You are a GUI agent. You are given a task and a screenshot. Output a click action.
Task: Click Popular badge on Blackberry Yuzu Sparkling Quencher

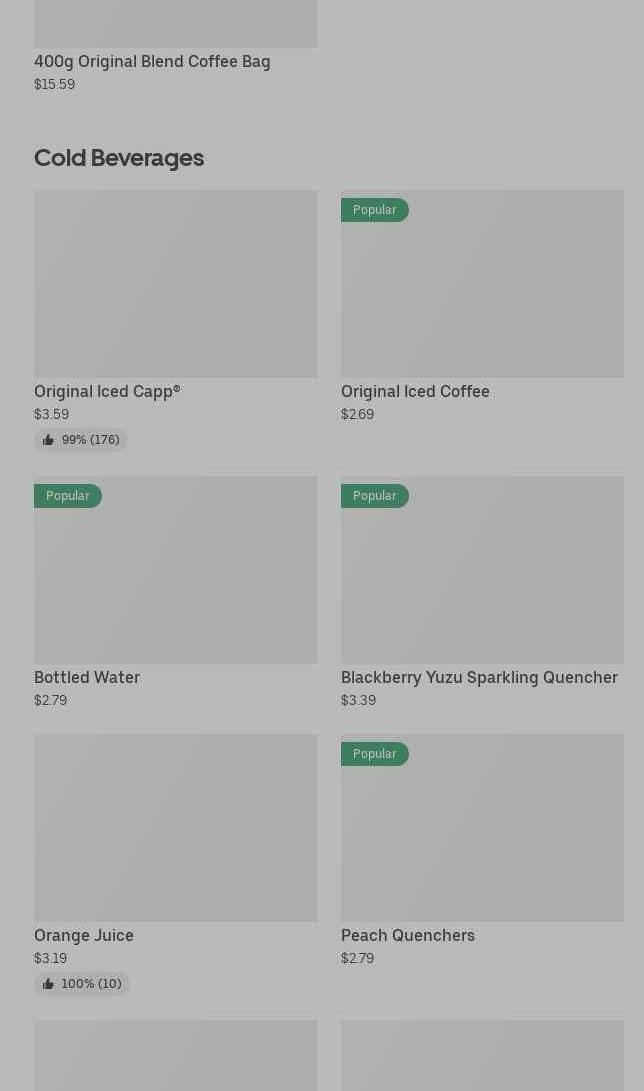374,496
